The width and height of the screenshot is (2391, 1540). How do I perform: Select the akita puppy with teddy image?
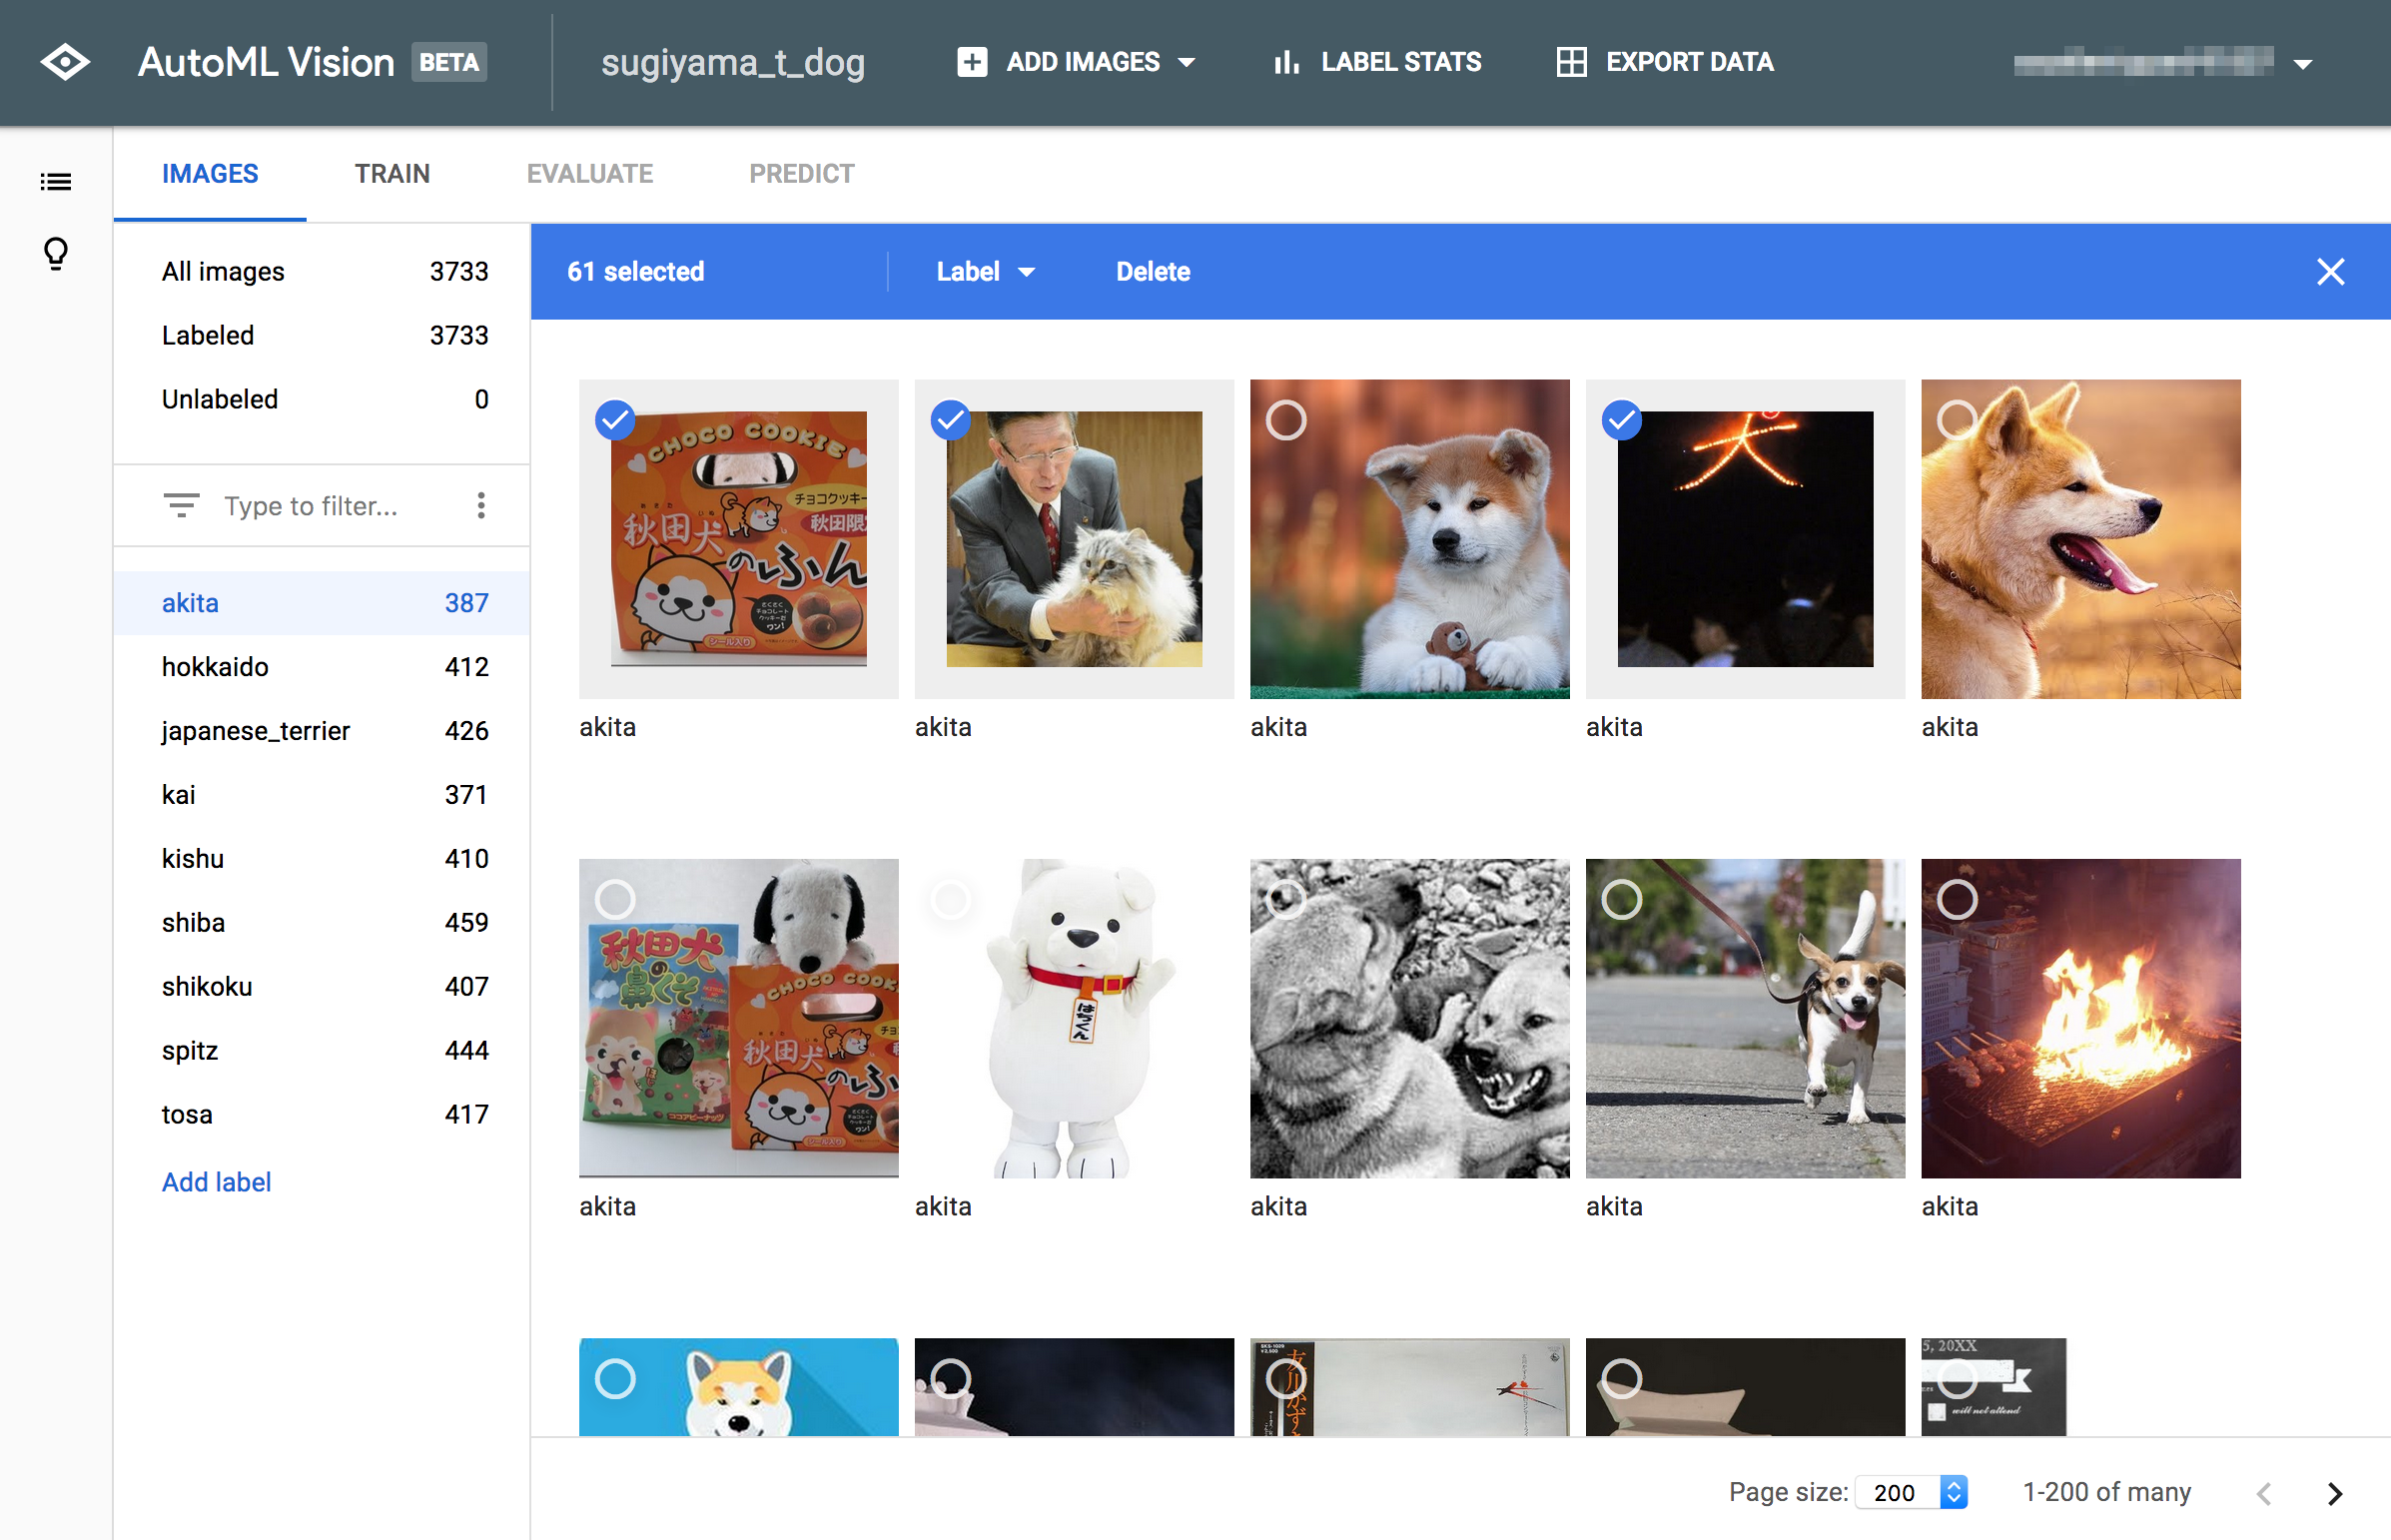tap(1286, 420)
